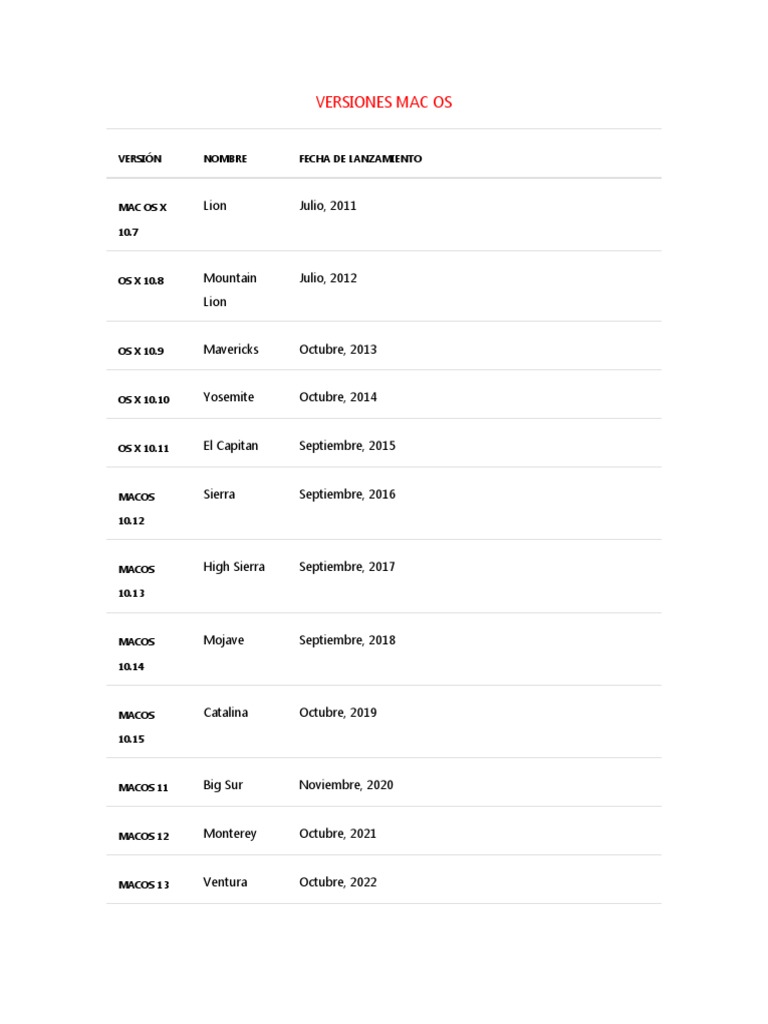The width and height of the screenshot is (768, 1024).
Task: Click the 'El Capitan' name text
Action: [231, 446]
